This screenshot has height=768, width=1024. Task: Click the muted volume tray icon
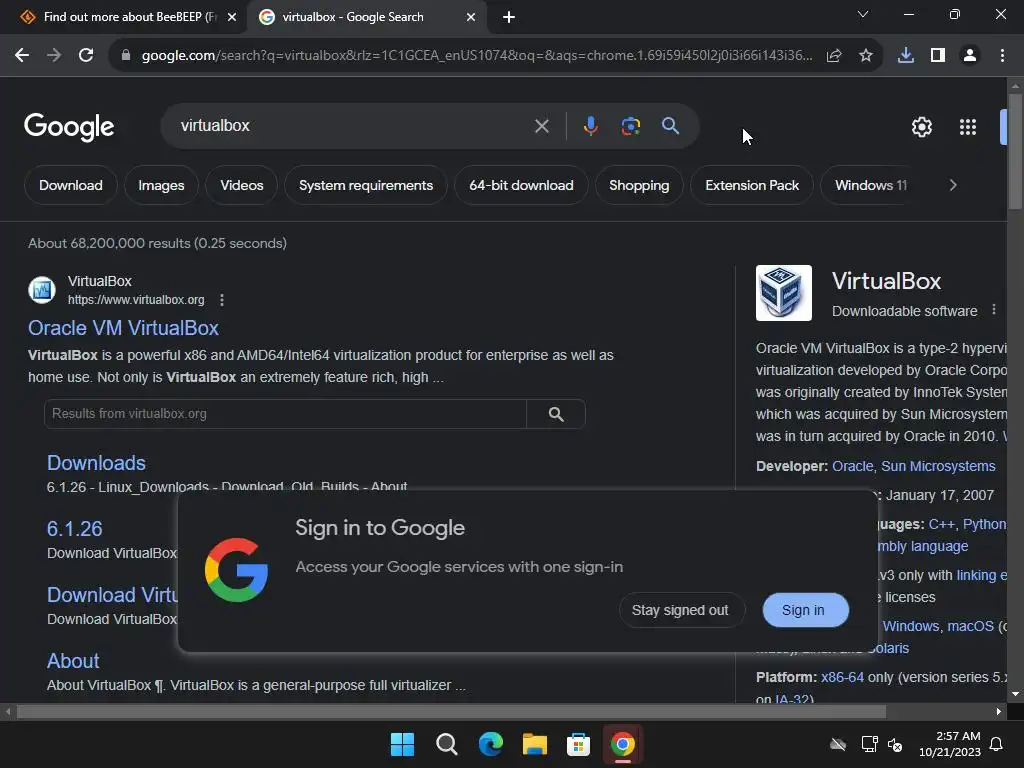point(895,744)
